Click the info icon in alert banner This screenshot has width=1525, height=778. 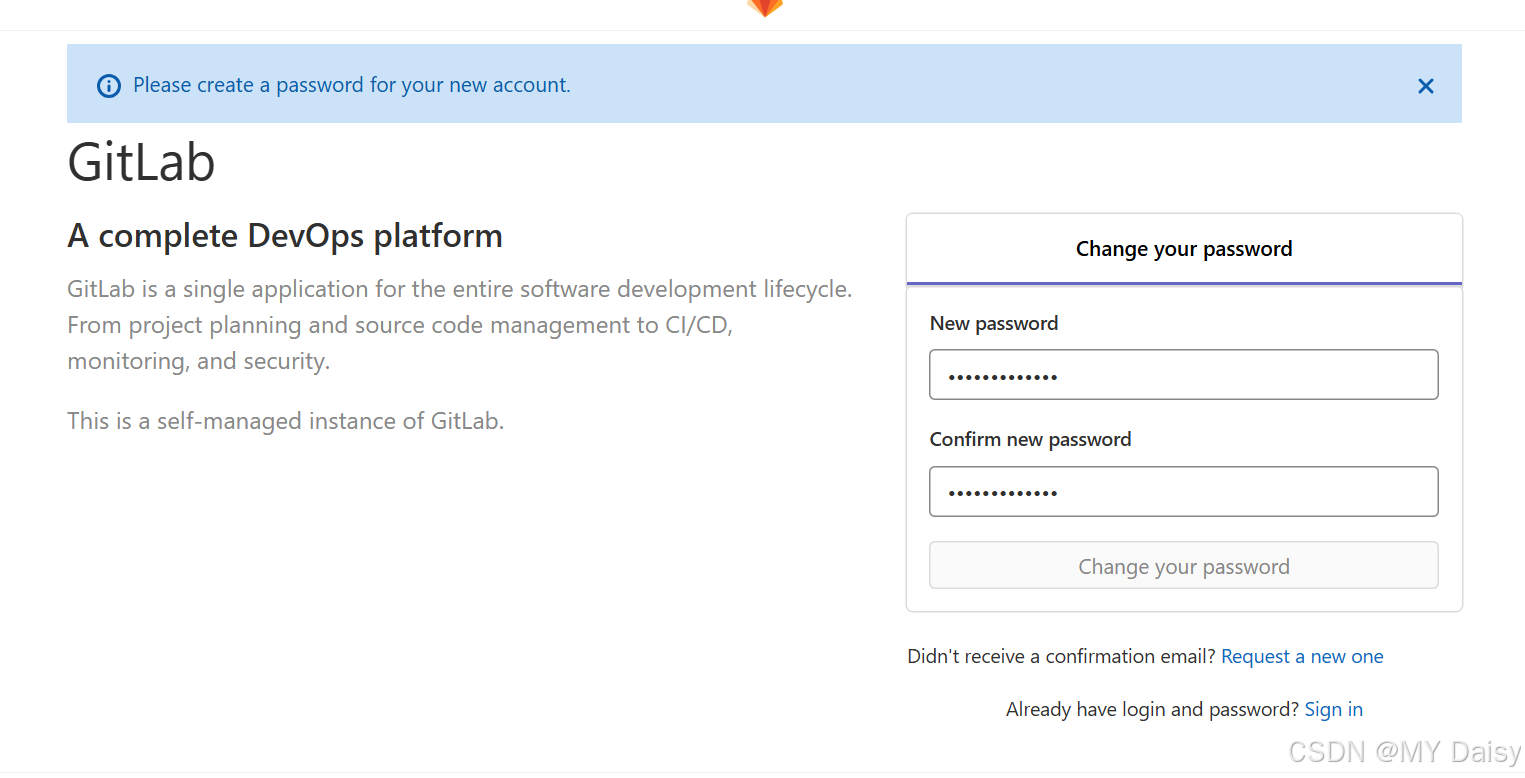(x=108, y=86)
